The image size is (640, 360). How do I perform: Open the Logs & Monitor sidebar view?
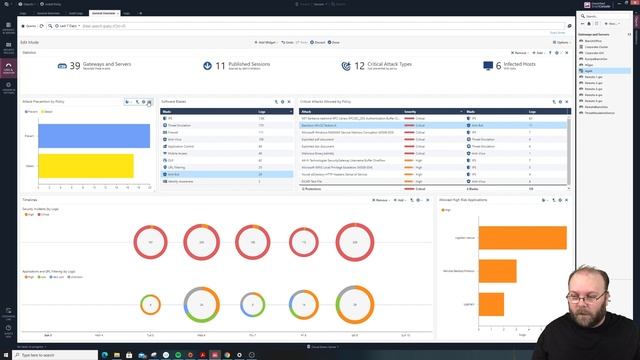[x=9, y=68]
